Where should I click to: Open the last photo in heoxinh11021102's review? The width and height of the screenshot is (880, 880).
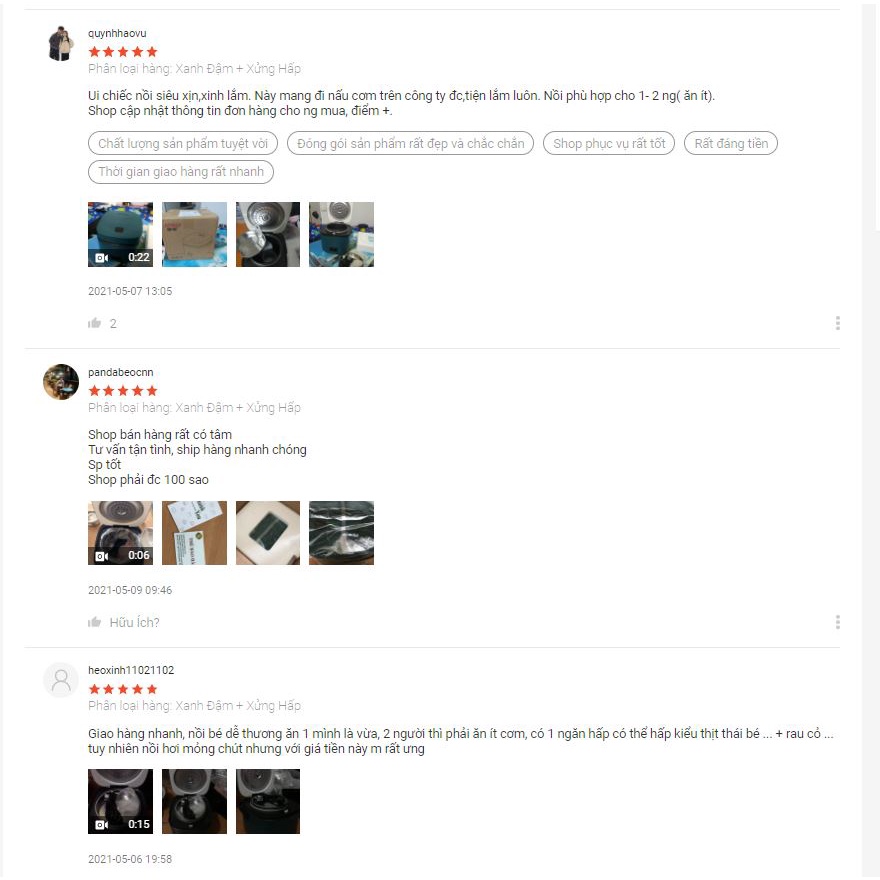[x=268, y=801]
